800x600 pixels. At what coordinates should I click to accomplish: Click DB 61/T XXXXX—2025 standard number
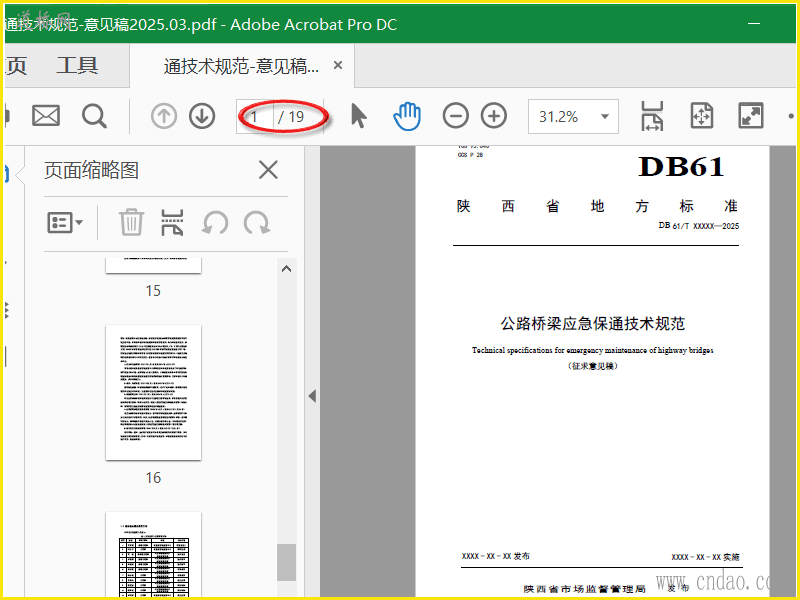click(x=698, y=226)
